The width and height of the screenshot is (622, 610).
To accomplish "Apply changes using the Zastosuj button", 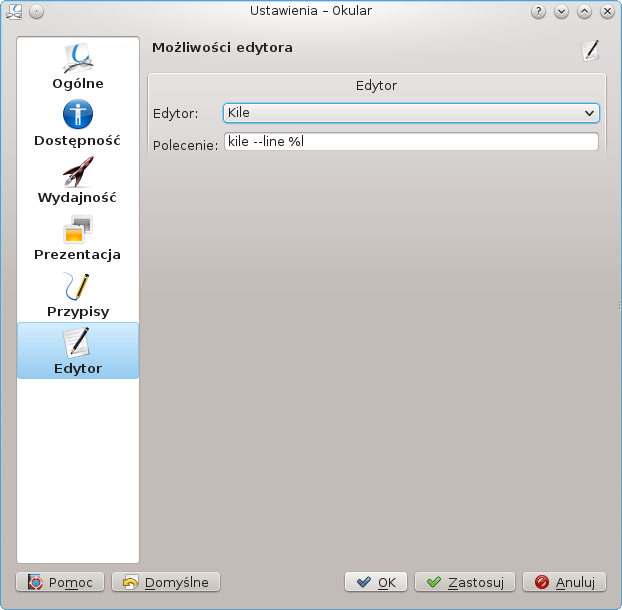I will click(465, 582).
